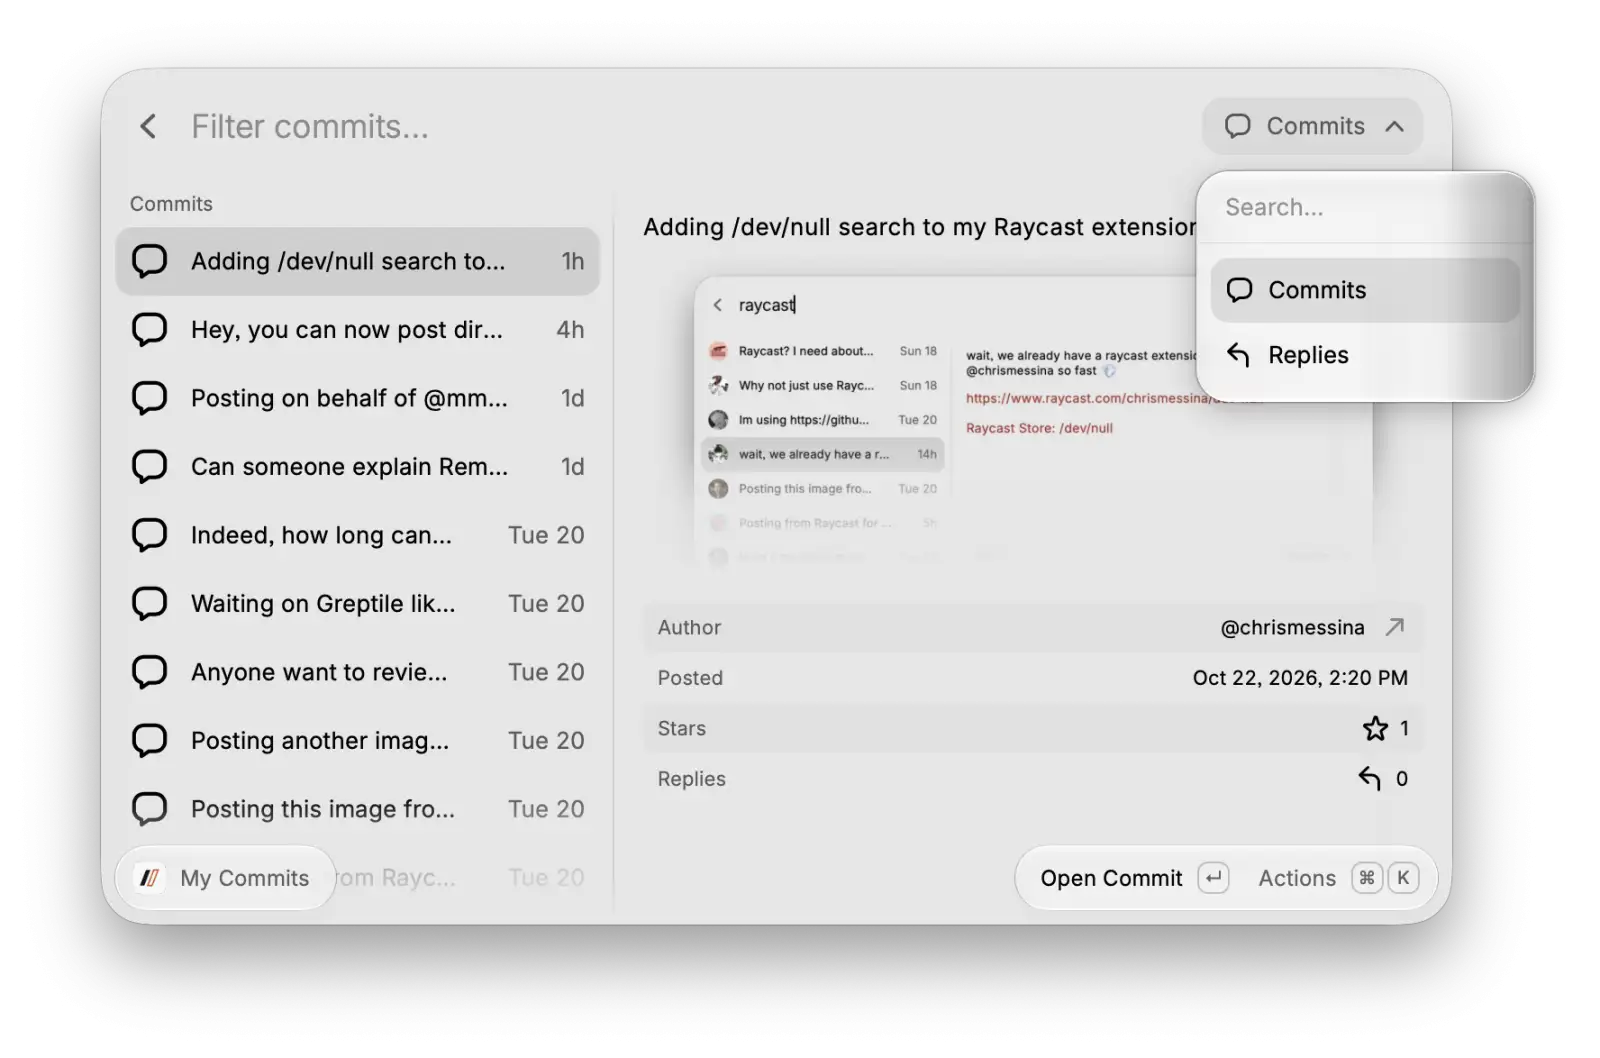Screen dimensions: 1600x1058
Task: Open @chrismessina author link
Action: [1292, 627]
